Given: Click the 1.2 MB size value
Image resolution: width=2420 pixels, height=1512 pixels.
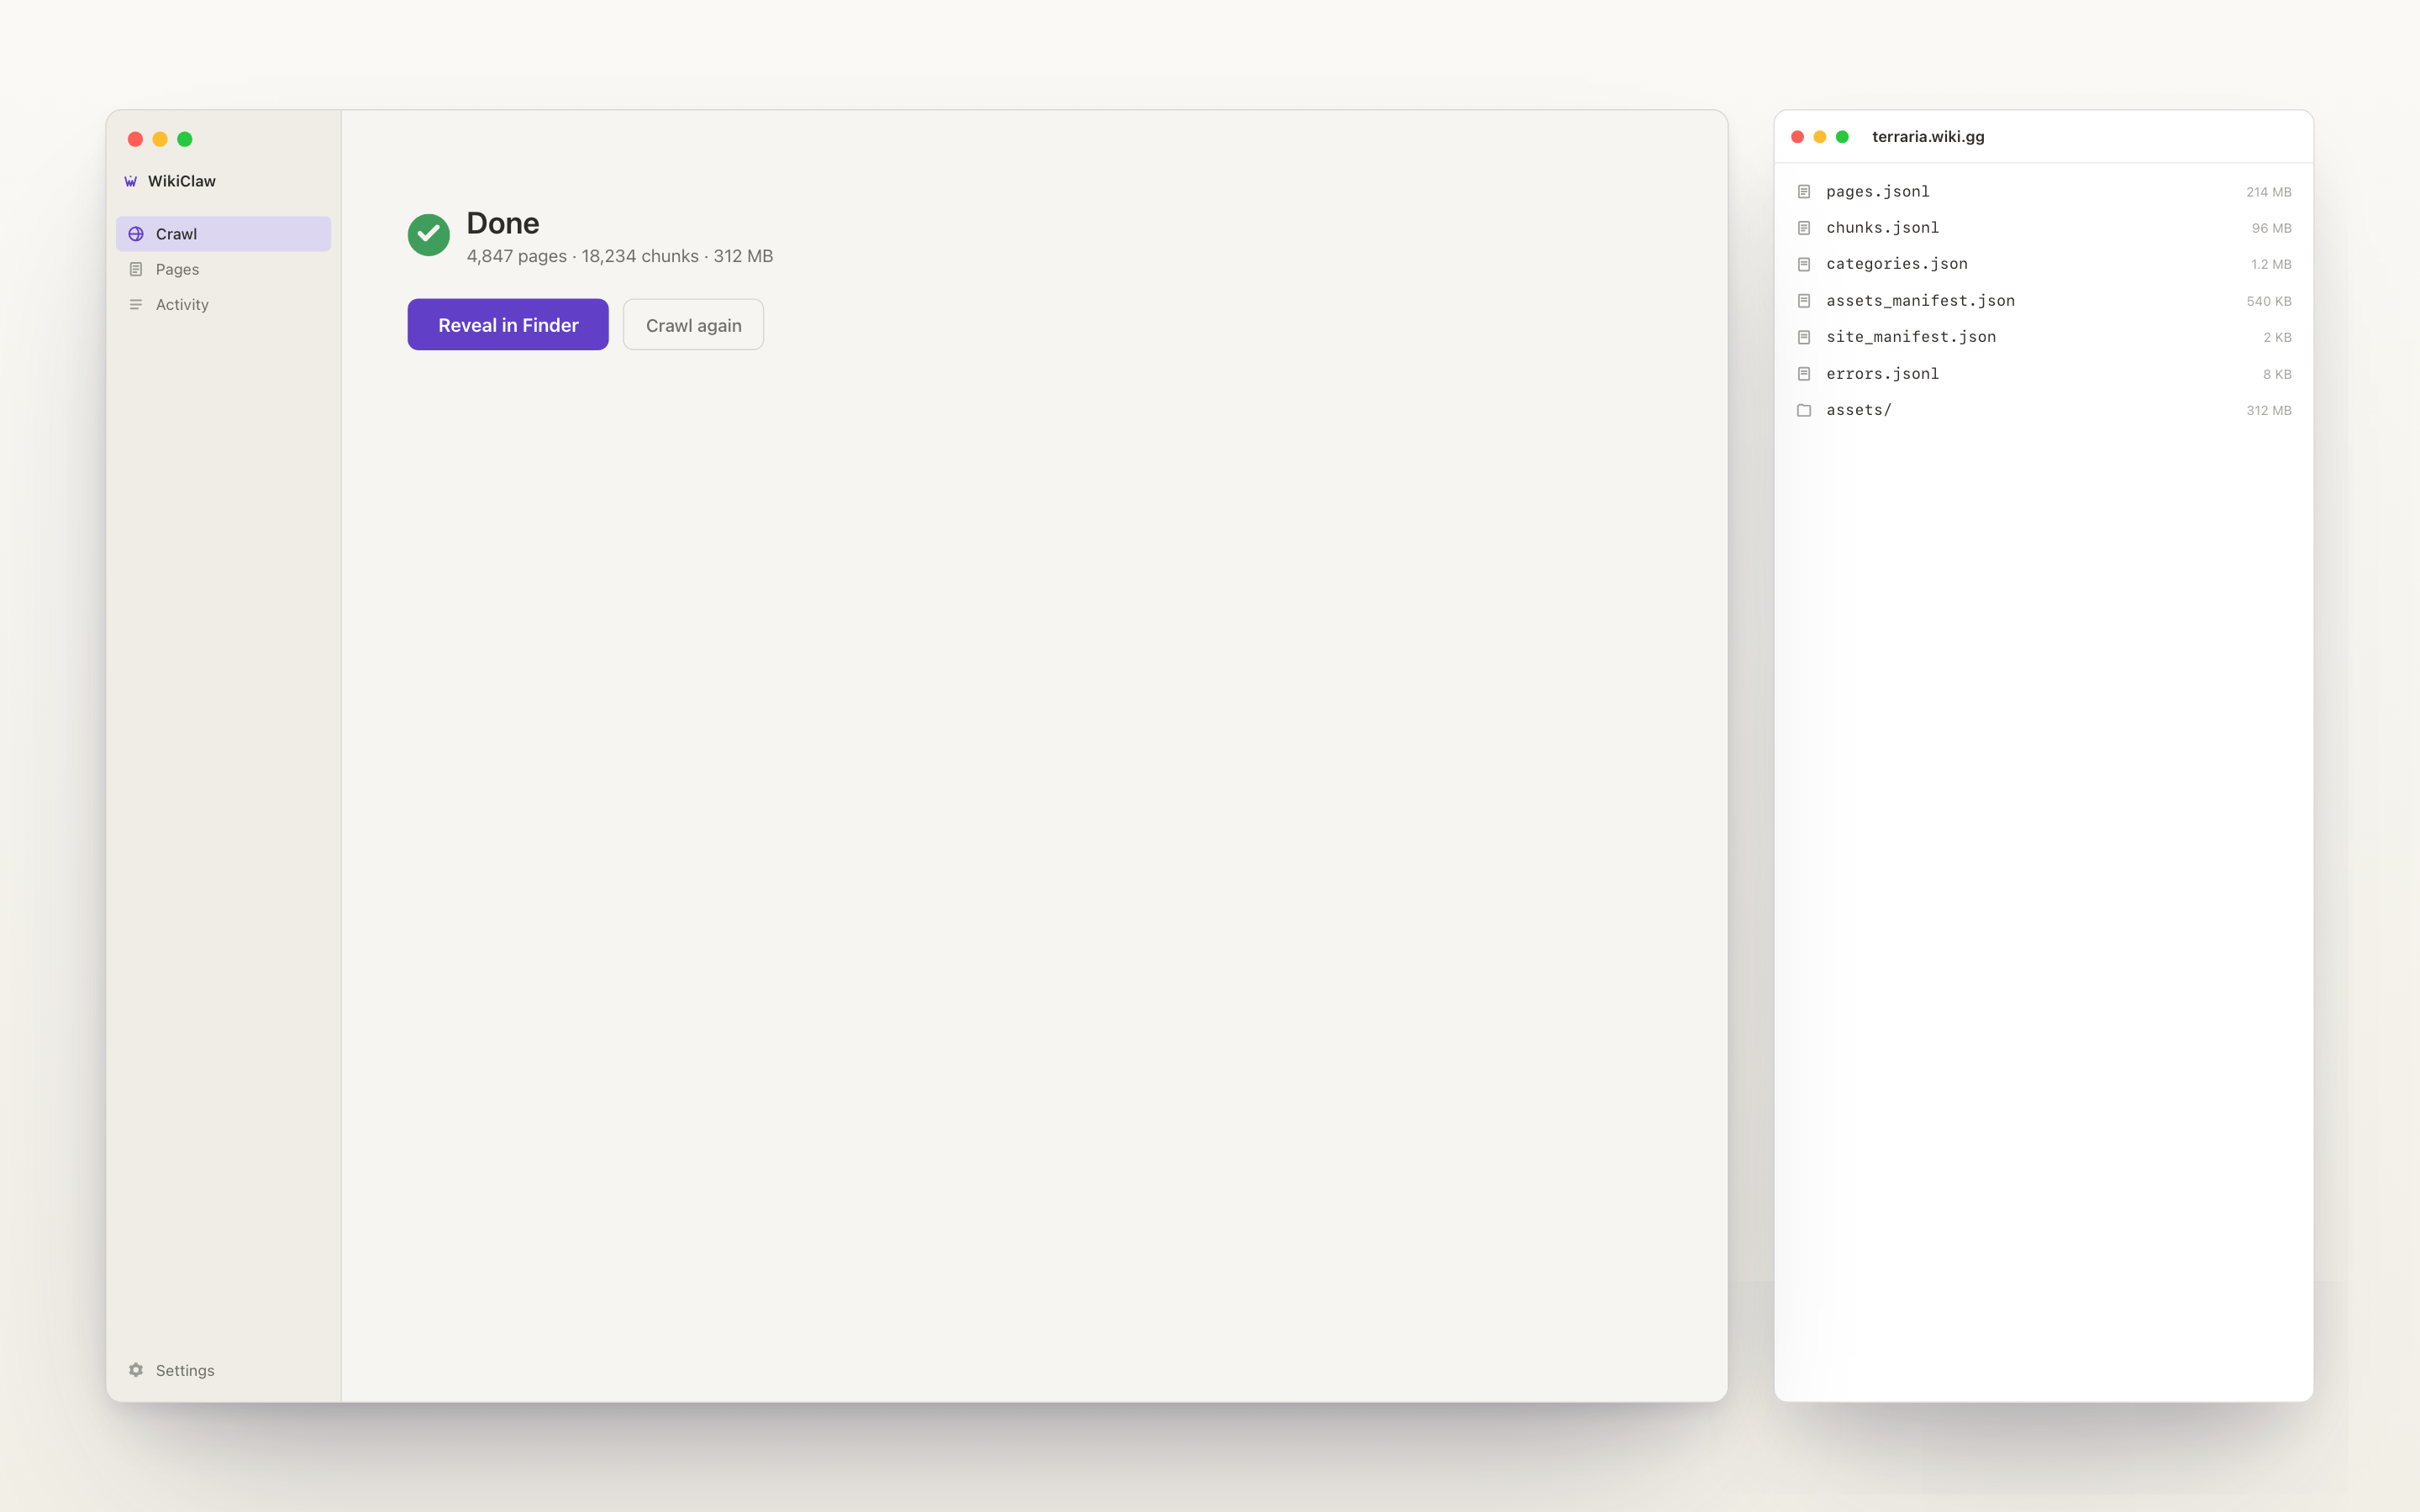Looking at the screenshot, I should click(x=2271, y=264).
